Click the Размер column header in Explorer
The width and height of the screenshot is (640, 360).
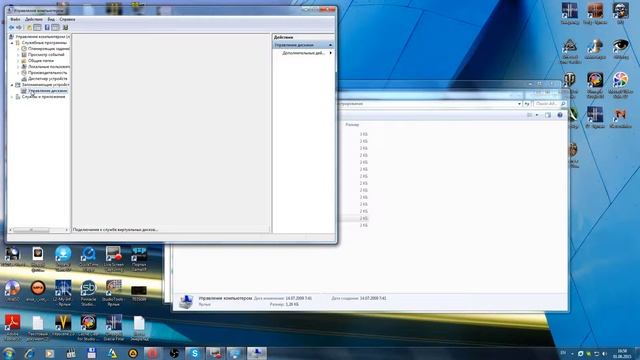[352, 124]
